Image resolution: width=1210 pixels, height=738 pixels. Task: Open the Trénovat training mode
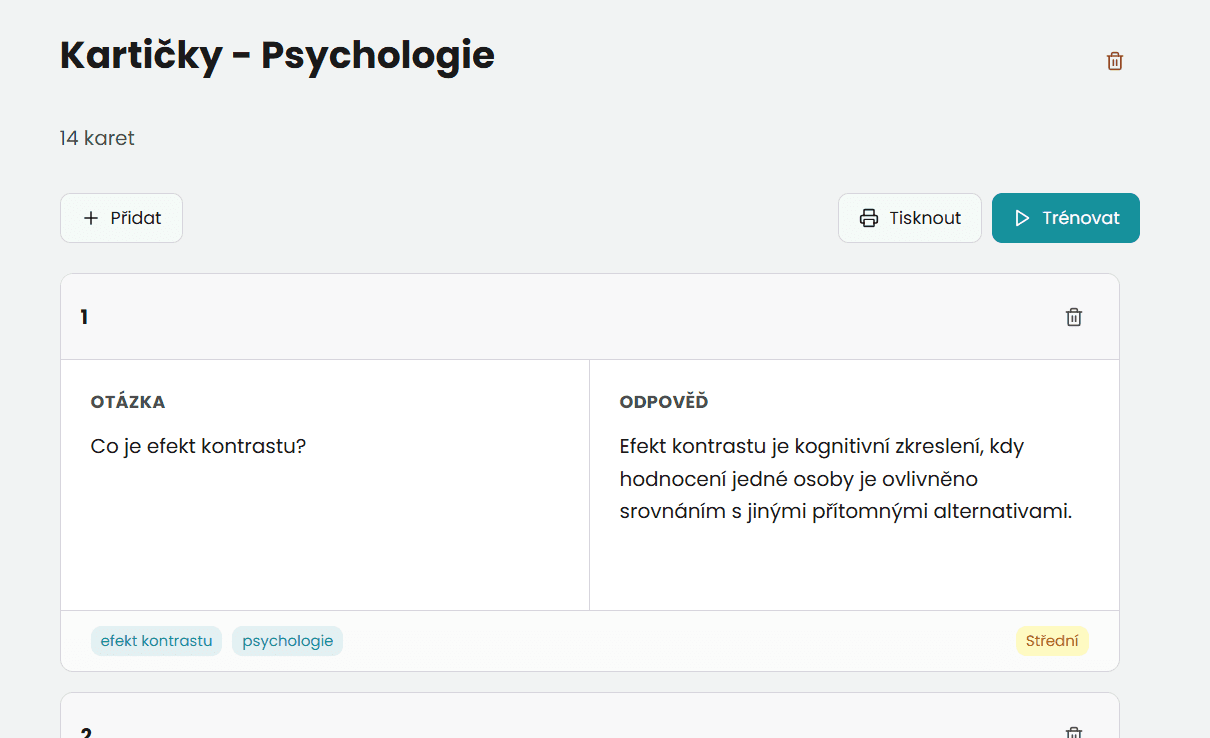click(1065, 217)
